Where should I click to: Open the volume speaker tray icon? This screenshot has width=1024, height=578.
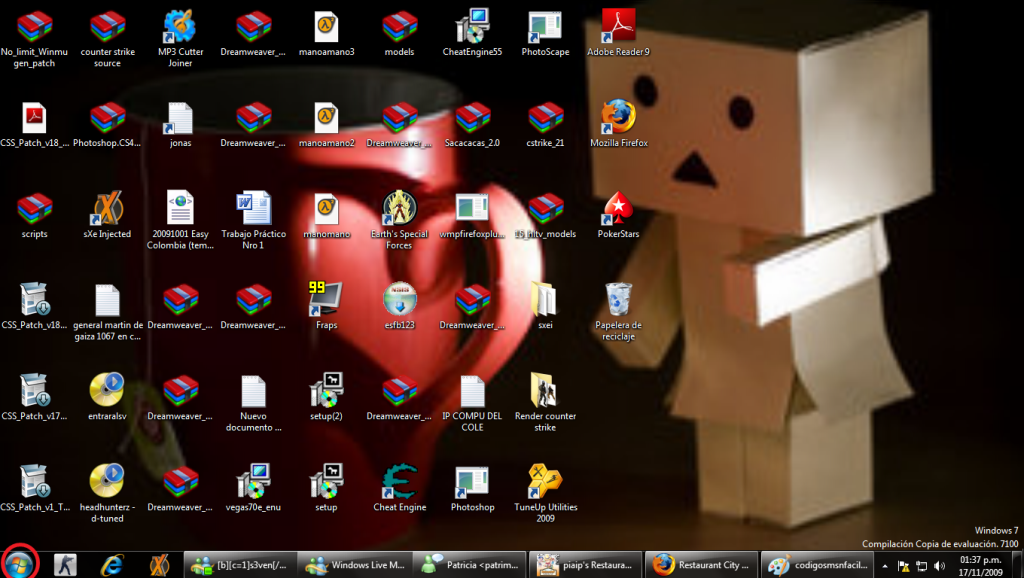(x=940, y=566)
